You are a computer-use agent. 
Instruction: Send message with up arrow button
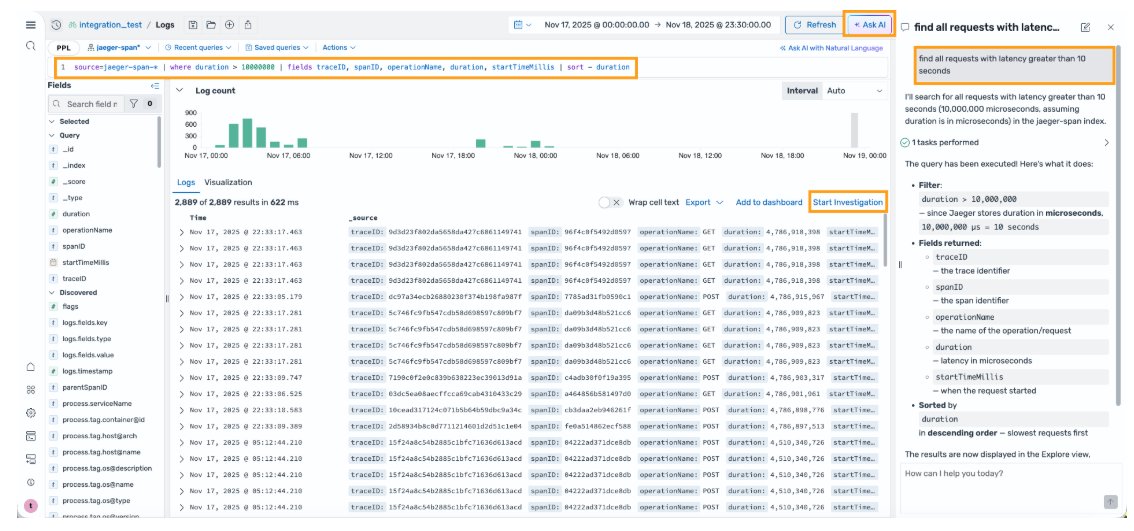[x=1110, y=501]
